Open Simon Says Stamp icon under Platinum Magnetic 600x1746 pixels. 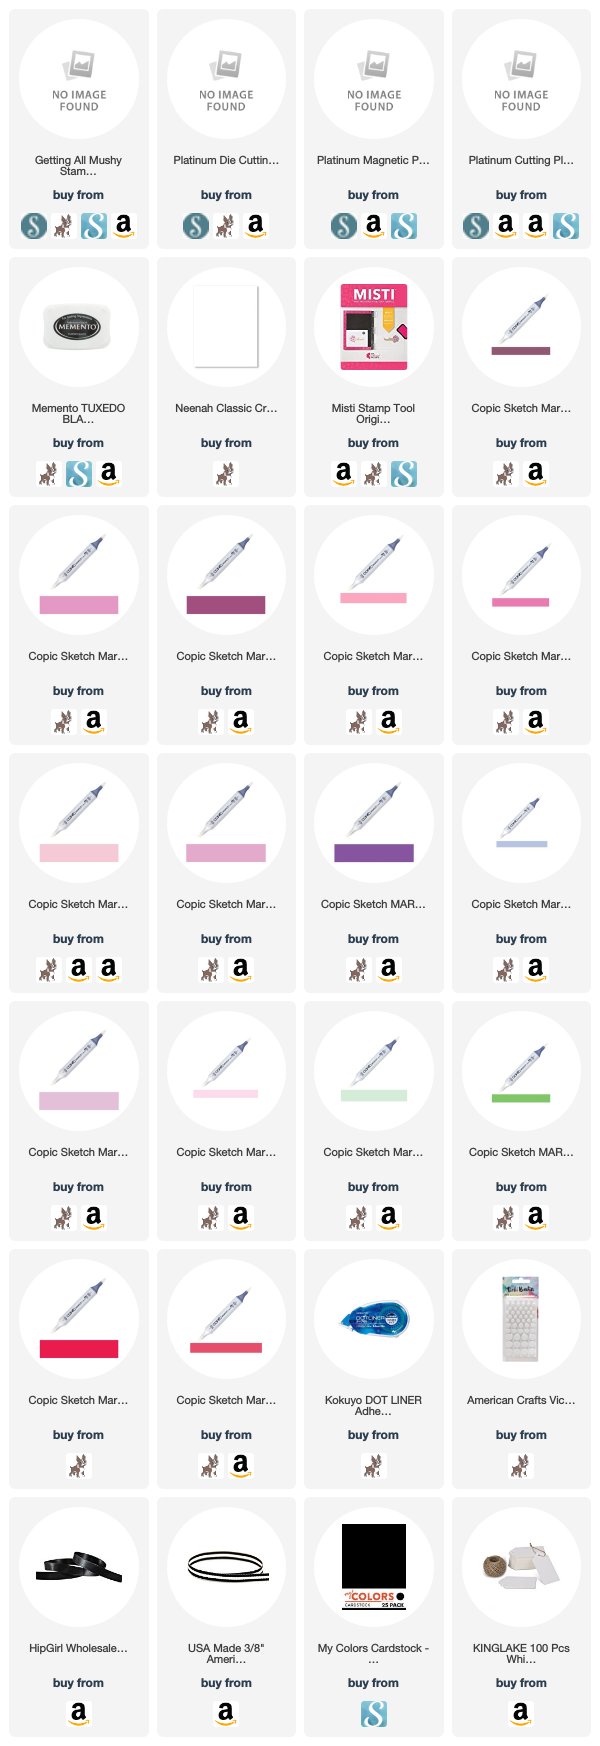coord(343,225)
